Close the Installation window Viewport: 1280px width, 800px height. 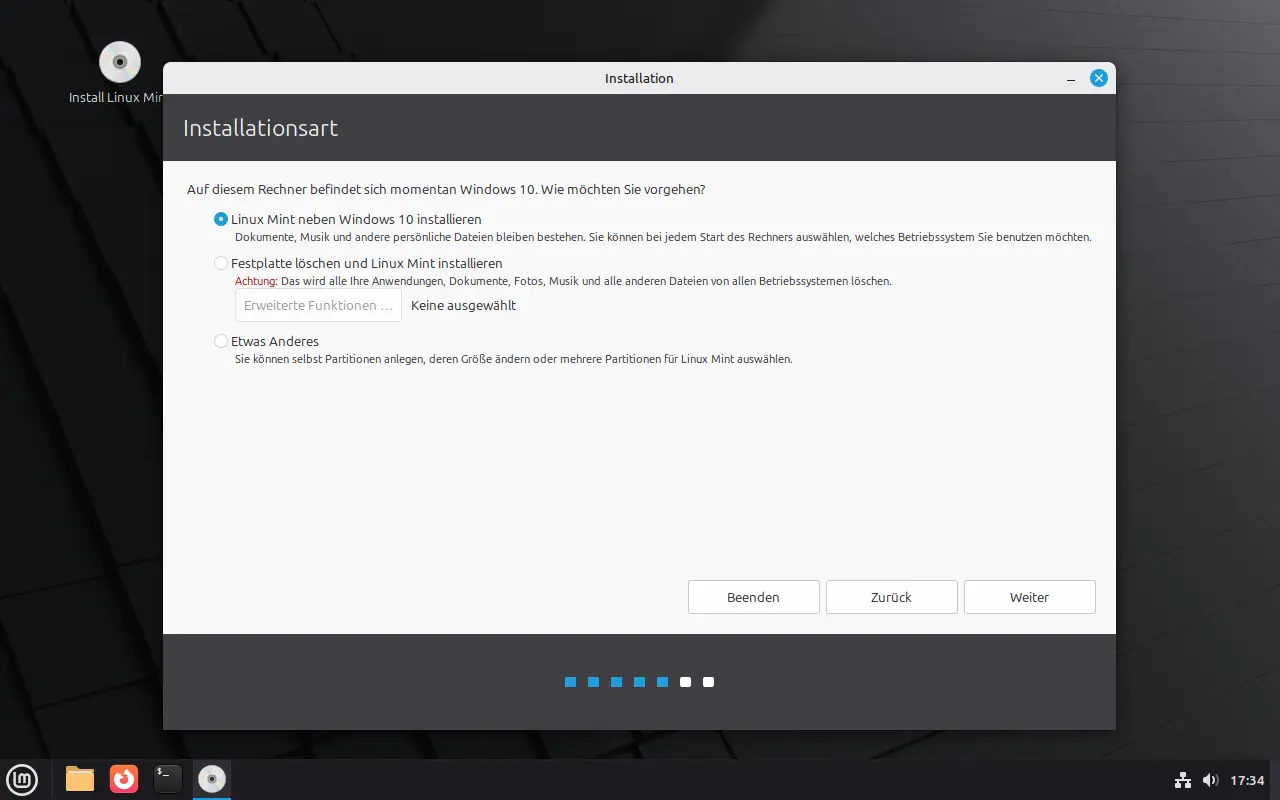[1099, 78]
